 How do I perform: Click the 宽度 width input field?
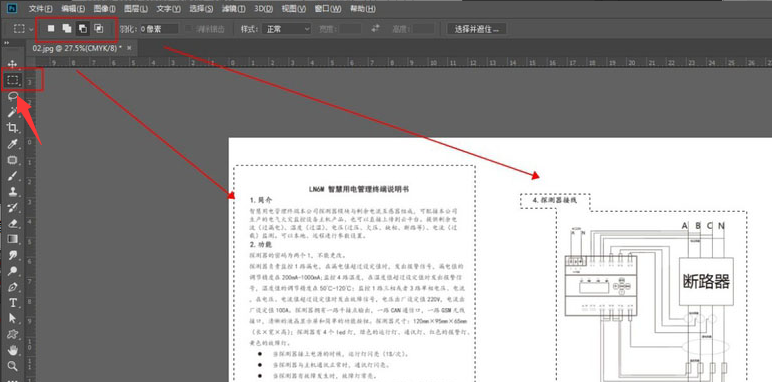click(x=351, y=29)
